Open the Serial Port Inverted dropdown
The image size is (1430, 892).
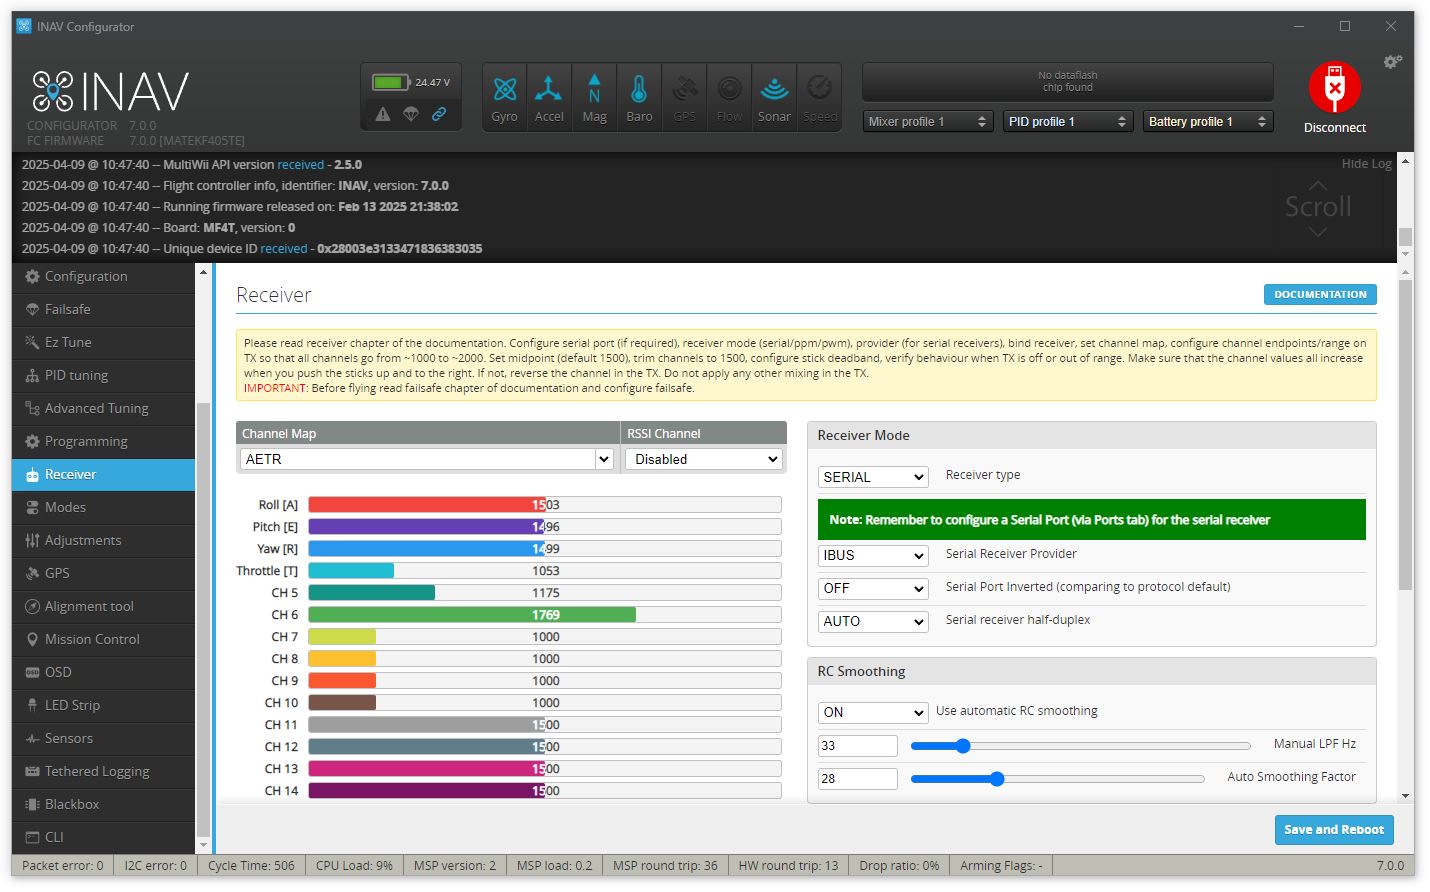[873, 588]
